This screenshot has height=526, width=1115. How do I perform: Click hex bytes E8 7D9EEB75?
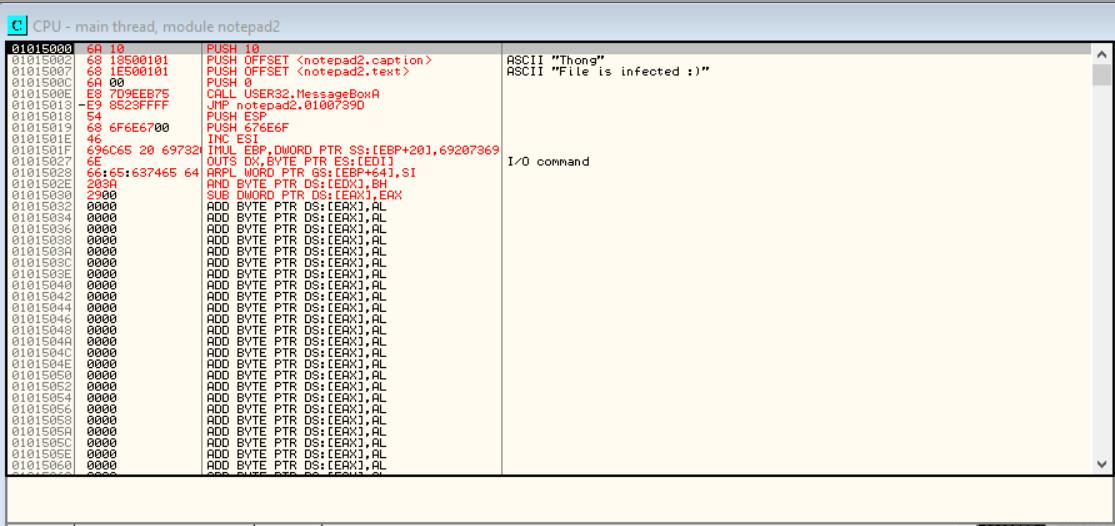click(127, 95)
